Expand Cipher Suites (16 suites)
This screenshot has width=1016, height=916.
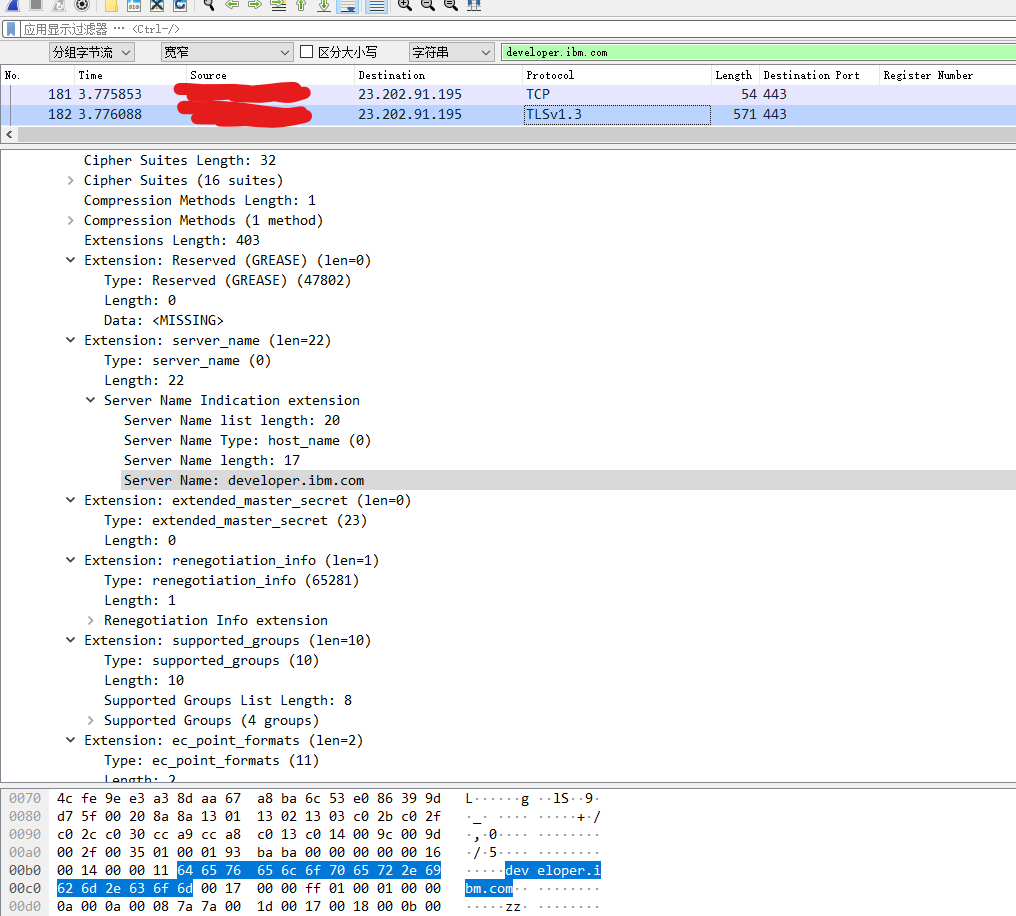[x=71, y=181]
